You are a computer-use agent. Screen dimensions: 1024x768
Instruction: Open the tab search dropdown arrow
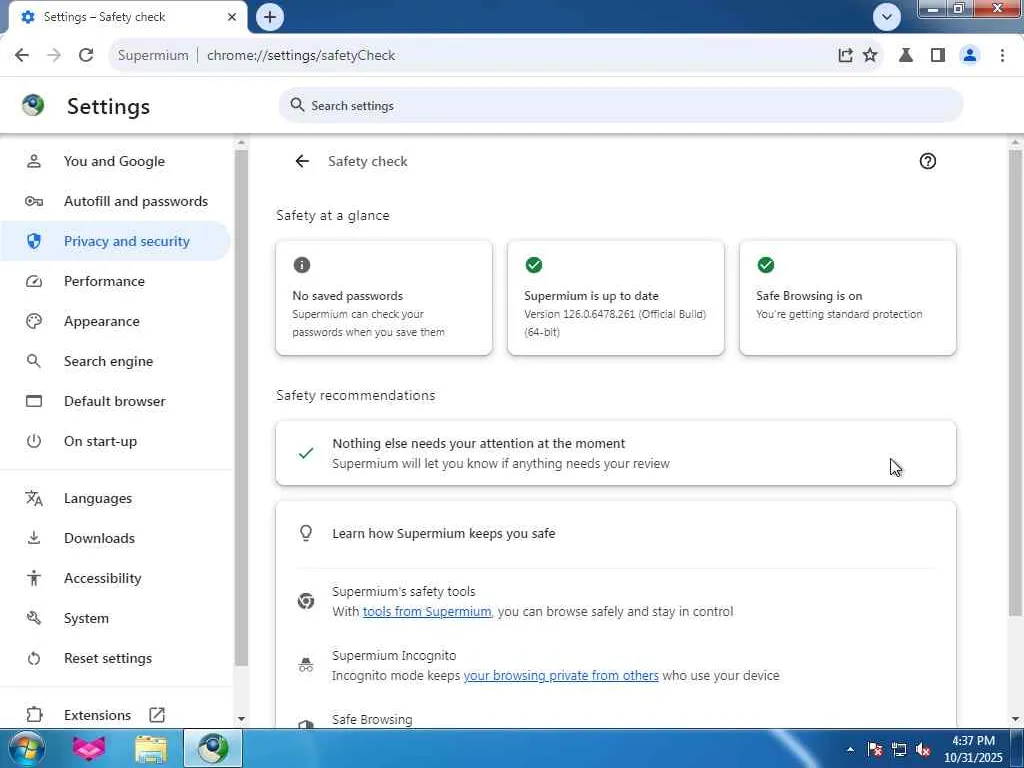coord(886,17)
